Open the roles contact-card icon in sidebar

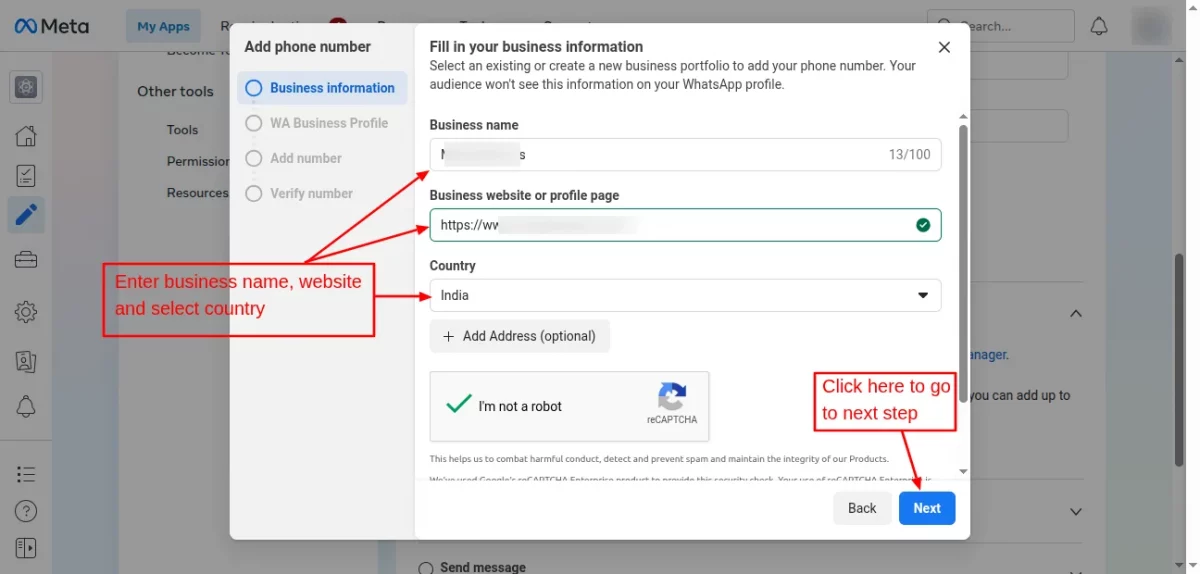click(x=26, y=361)
